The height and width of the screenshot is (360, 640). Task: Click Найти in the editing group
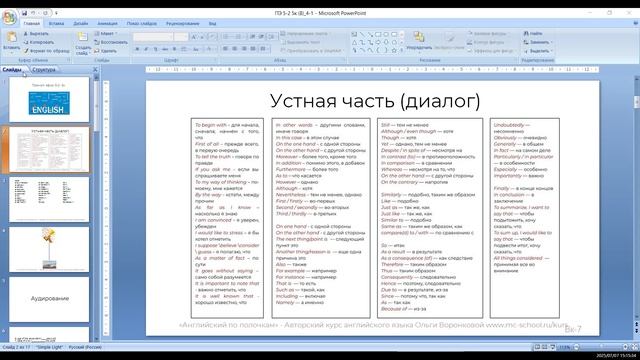click(533, 33)
